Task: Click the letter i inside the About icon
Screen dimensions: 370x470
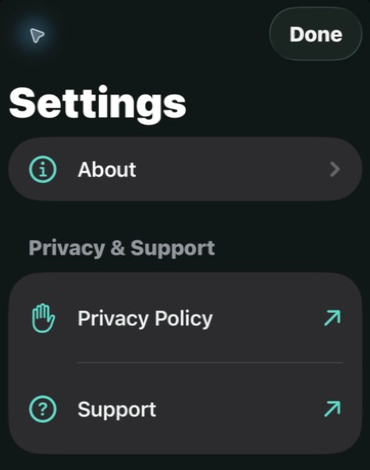Action: (x=43, y=170)
